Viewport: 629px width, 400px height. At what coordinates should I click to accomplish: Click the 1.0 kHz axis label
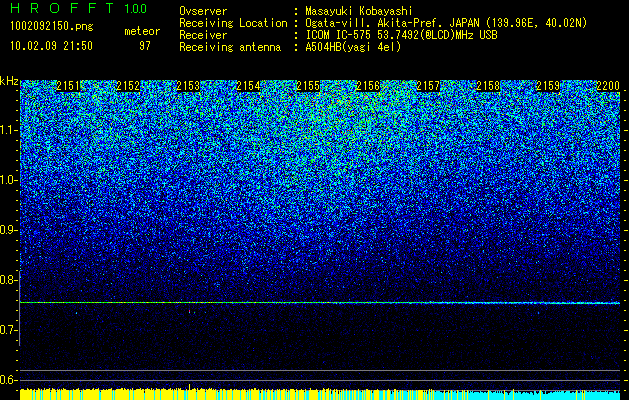[9, 180]
